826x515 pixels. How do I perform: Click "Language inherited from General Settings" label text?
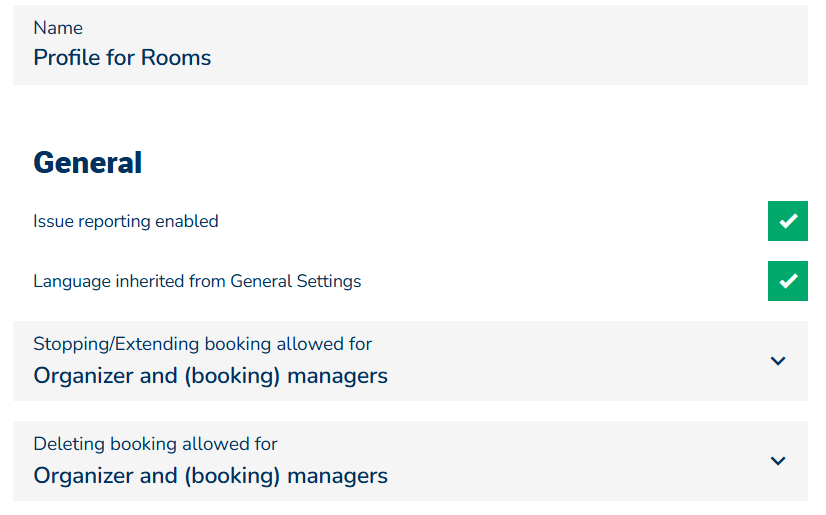[x=197, y=281]
